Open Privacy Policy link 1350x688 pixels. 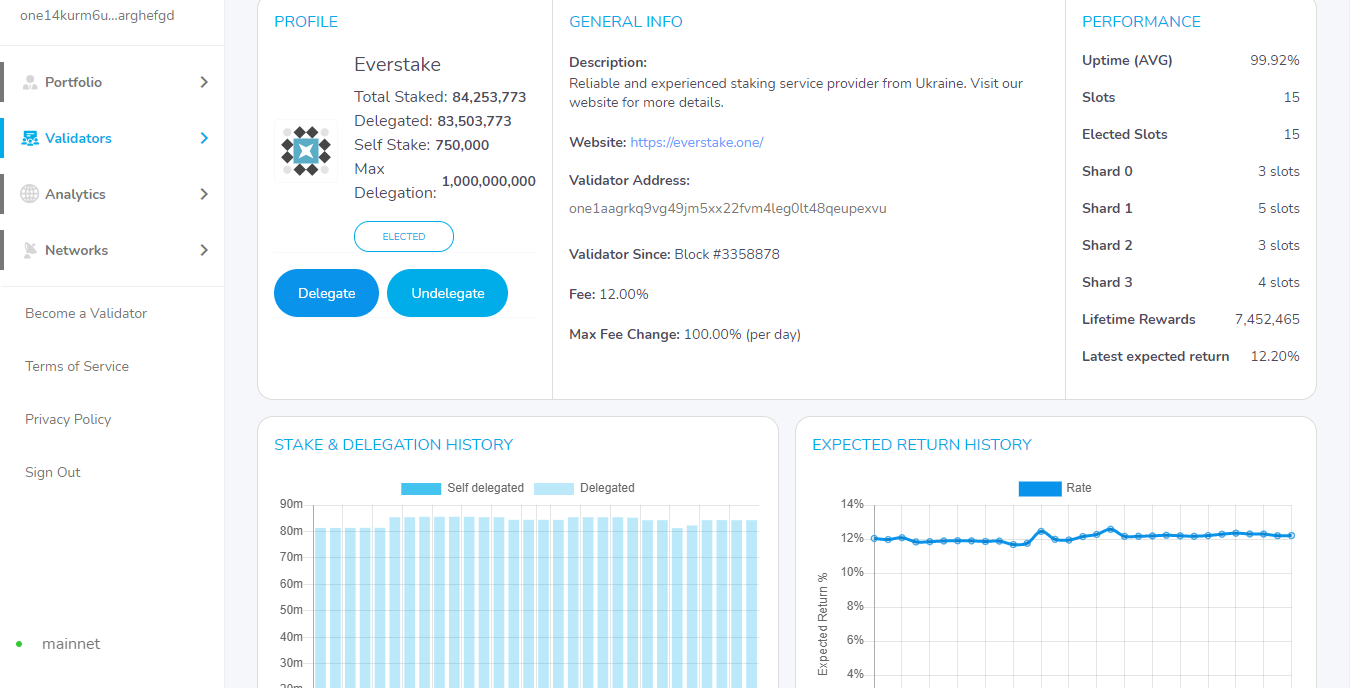point(68,419)
